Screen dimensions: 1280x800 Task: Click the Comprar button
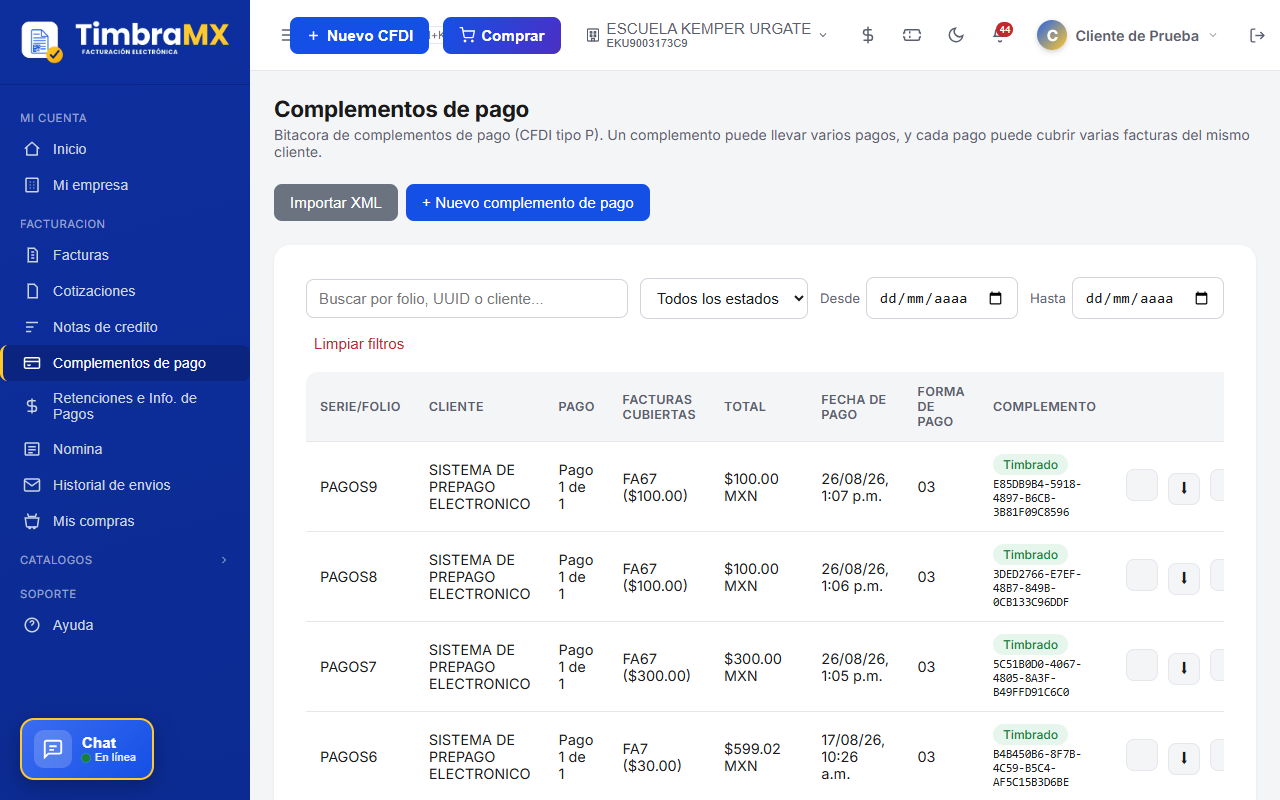pyautogui.click(x=502, y=35)
